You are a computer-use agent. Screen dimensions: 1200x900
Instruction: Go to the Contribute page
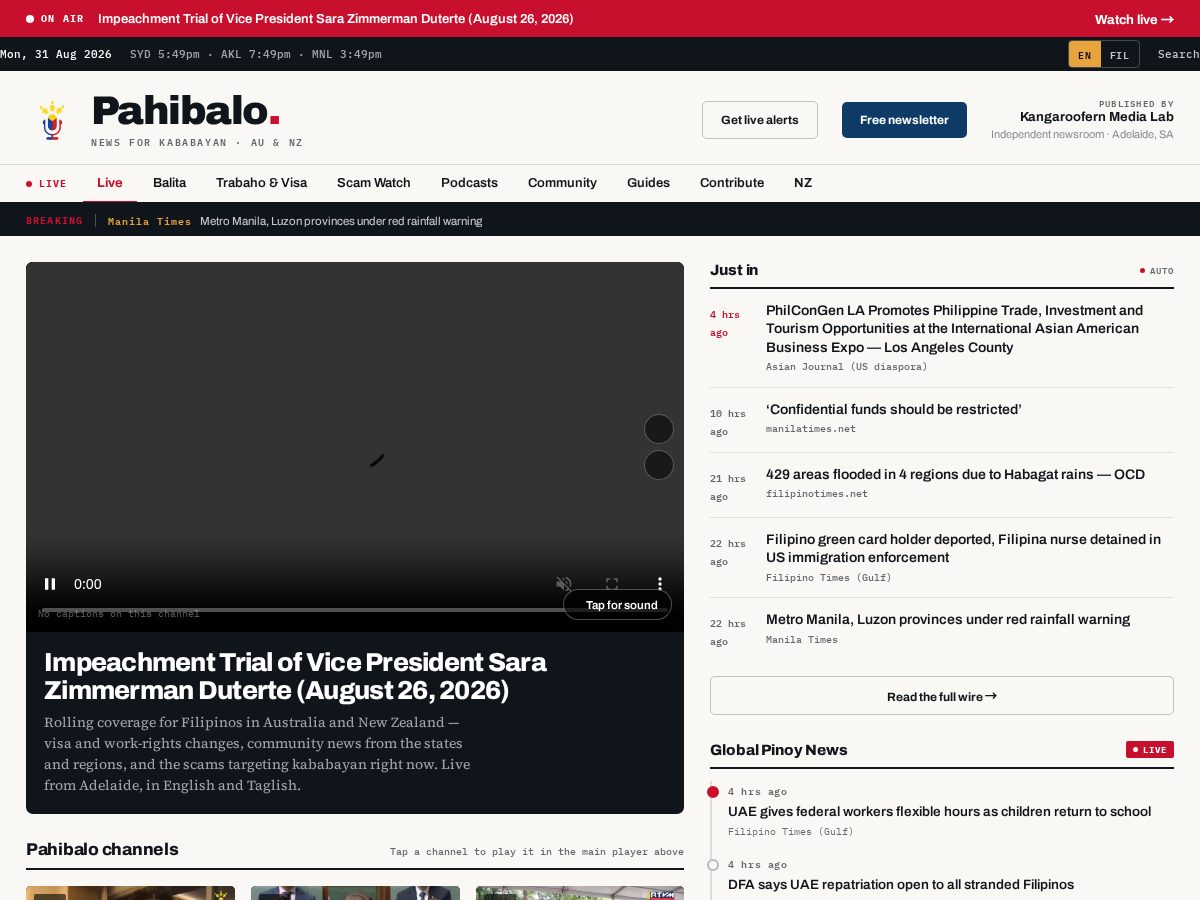(732, 183)
